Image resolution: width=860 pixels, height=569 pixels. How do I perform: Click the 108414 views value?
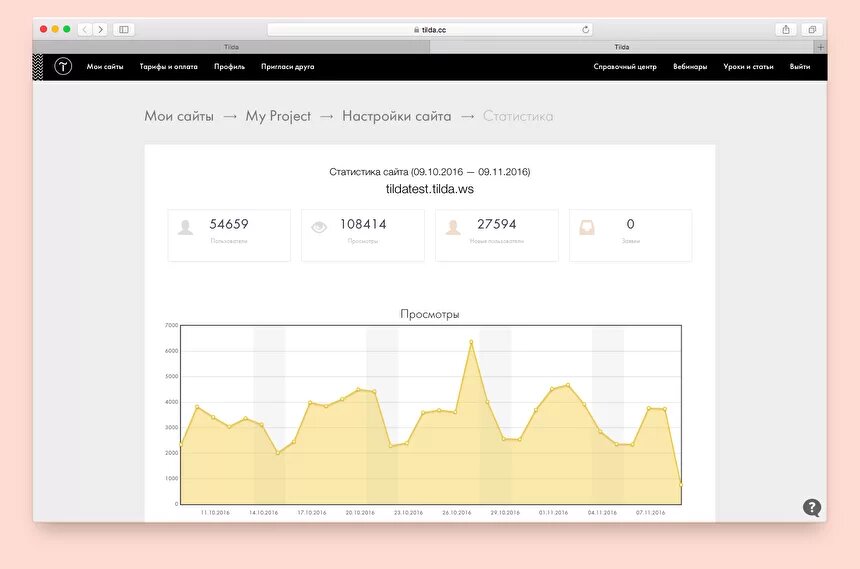[x=363, y=224]
